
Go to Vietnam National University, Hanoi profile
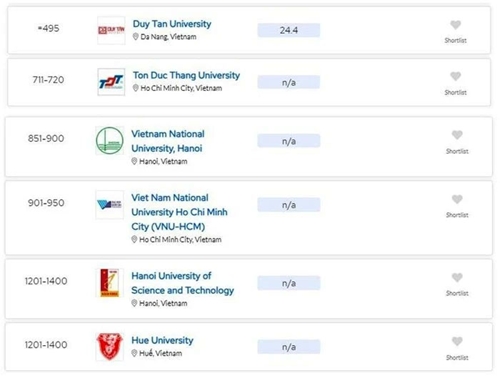(168, 141)
